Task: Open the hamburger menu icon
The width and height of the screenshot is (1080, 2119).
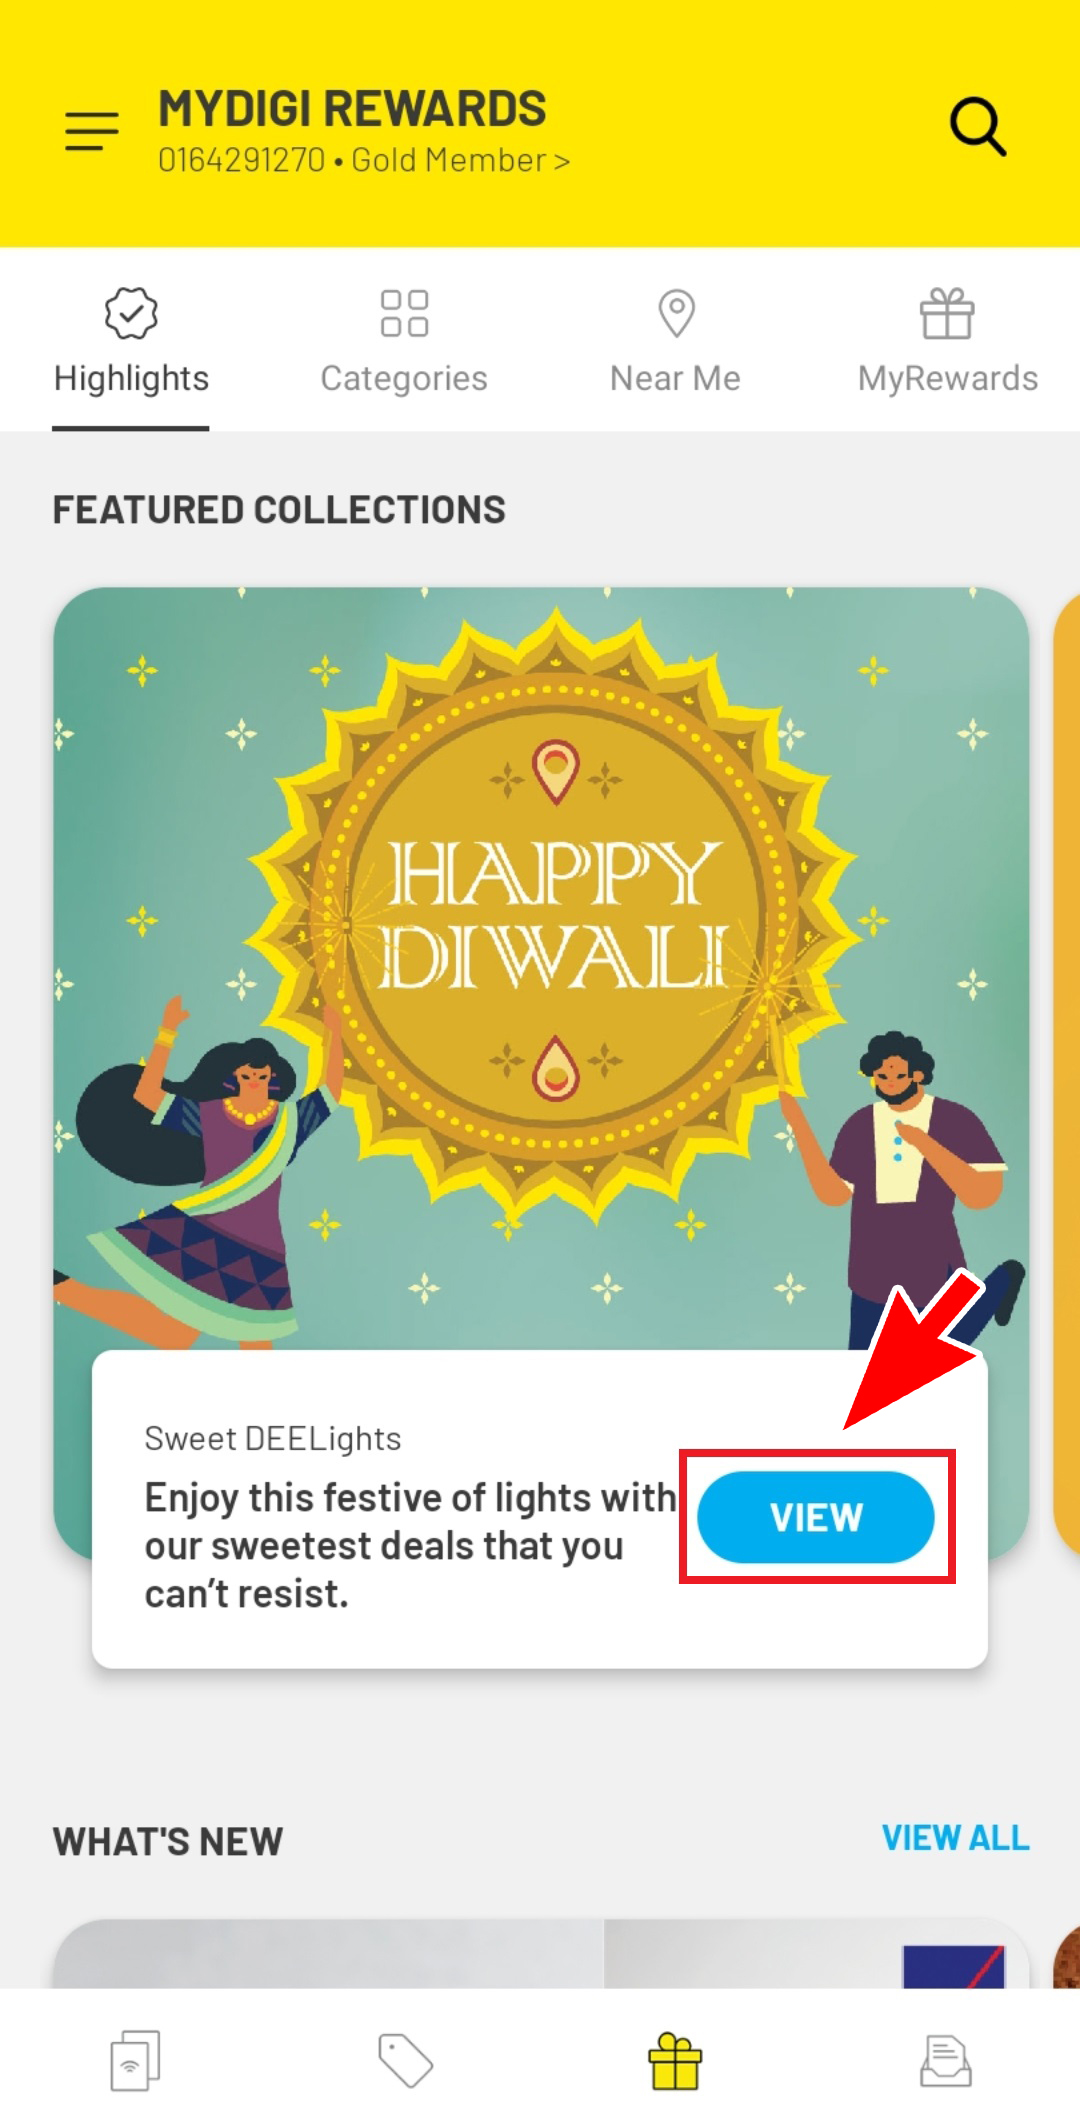Action: 92,131
